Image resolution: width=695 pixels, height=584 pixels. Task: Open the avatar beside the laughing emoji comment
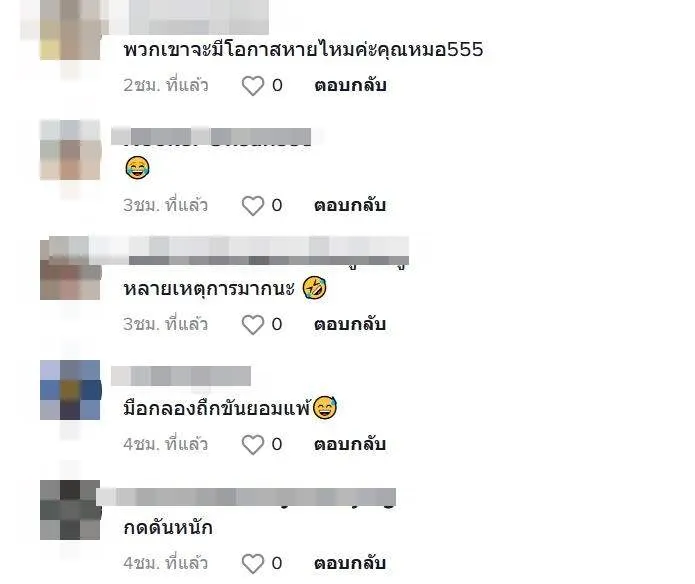pyautogui.click(x=70, y=150)
